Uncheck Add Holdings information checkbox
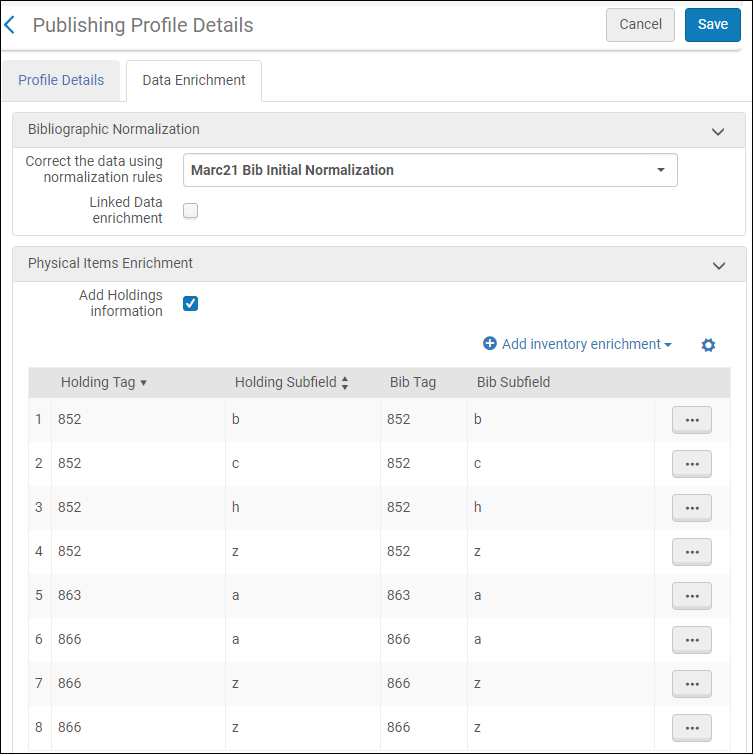Screen dimensions: 753x754 (191, 303)
